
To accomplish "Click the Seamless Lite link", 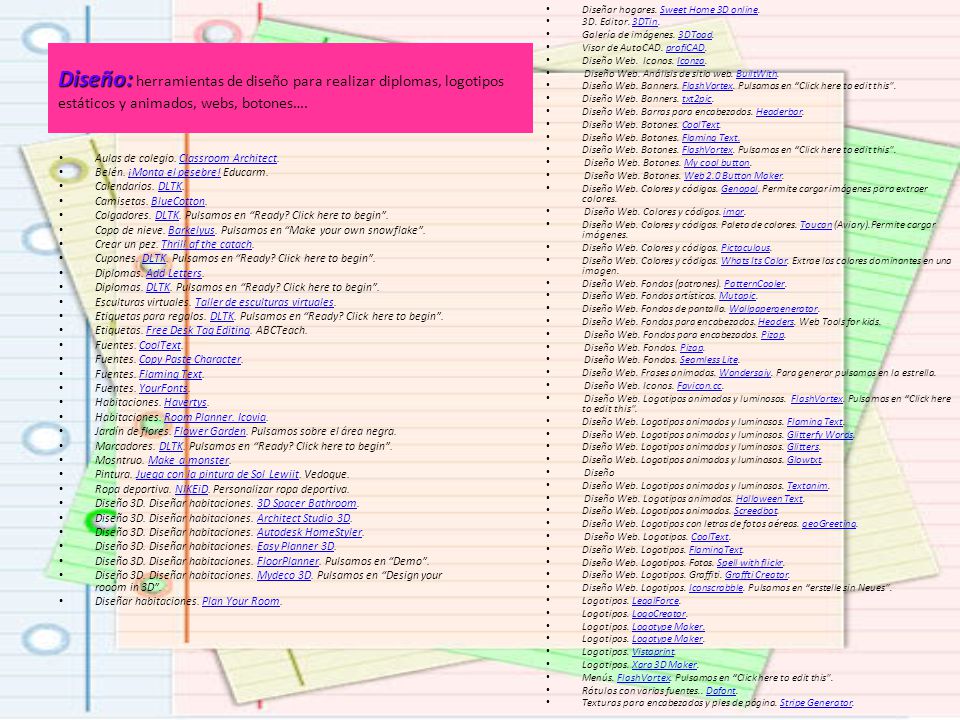I will [x=709, y=360].
